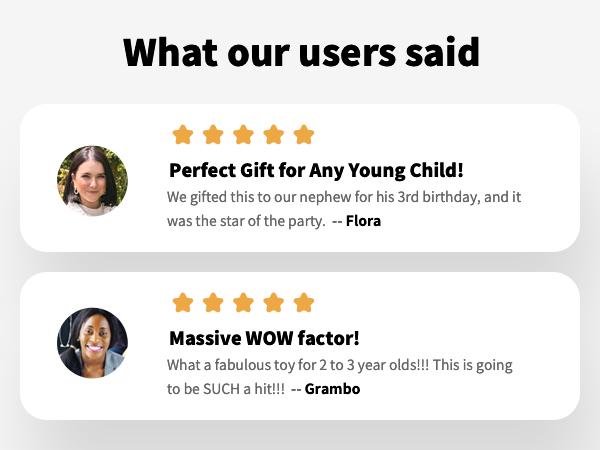The height and width of the screenshot is (450, 600).
Task: Click the third star in Flora's rating
Action: [x=243, y=134]
